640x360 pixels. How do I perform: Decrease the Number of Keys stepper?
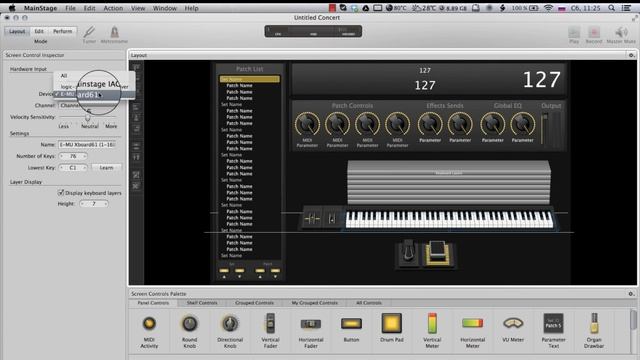point(62,156)
